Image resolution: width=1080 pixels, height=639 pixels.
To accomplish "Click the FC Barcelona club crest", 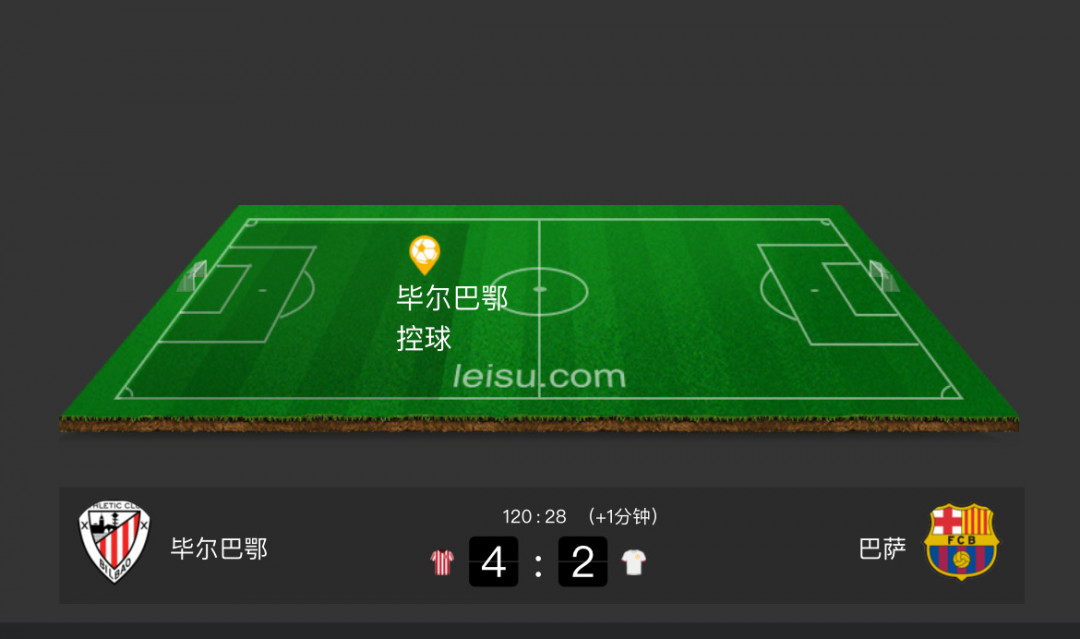I will [962, 542].
